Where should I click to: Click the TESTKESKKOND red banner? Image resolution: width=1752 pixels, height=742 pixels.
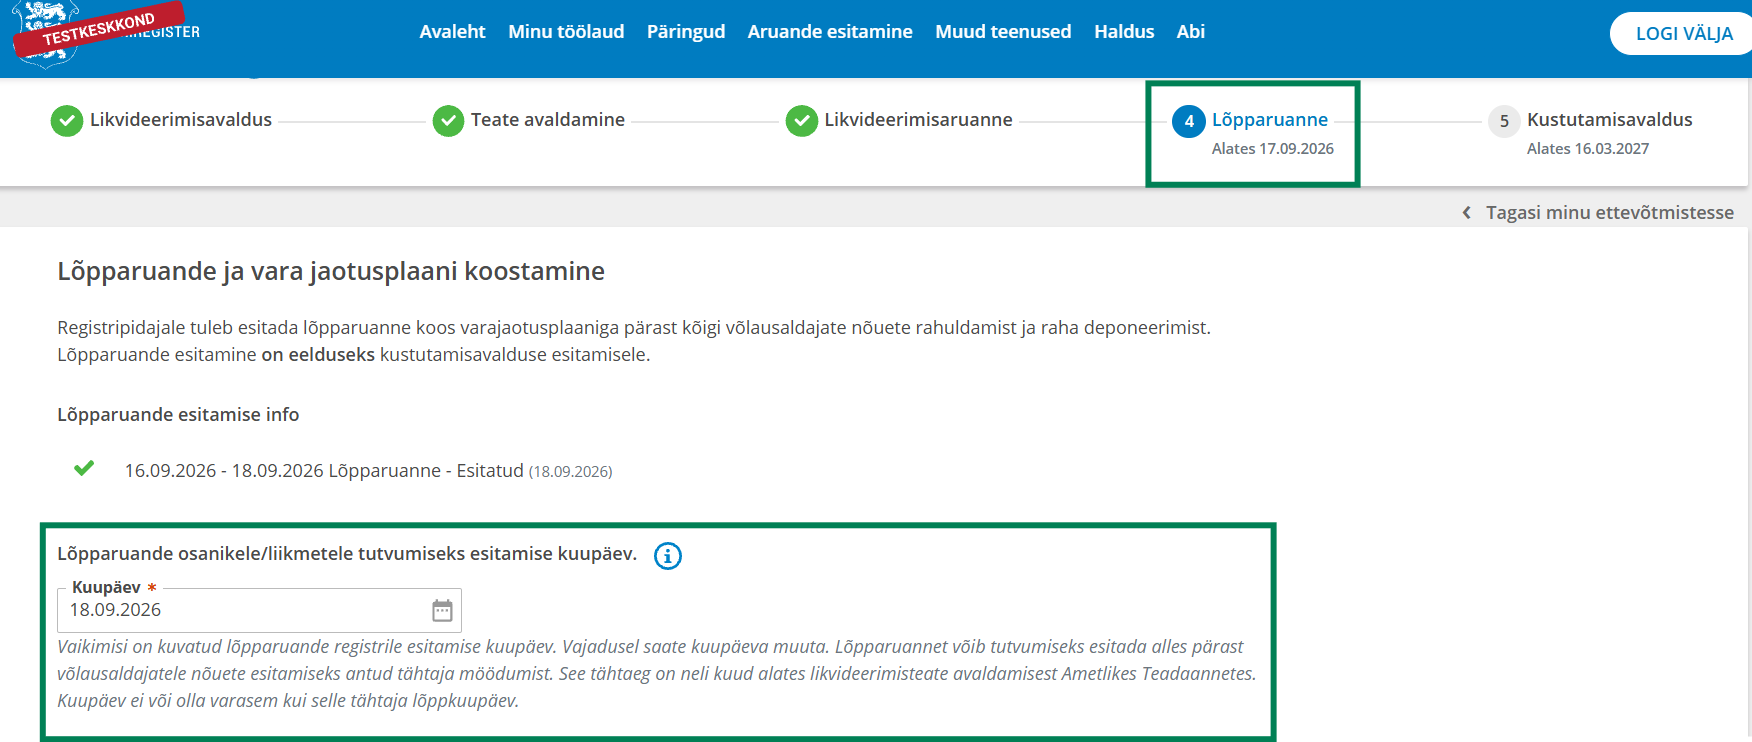pyautogui.click(x=98, y=30)
